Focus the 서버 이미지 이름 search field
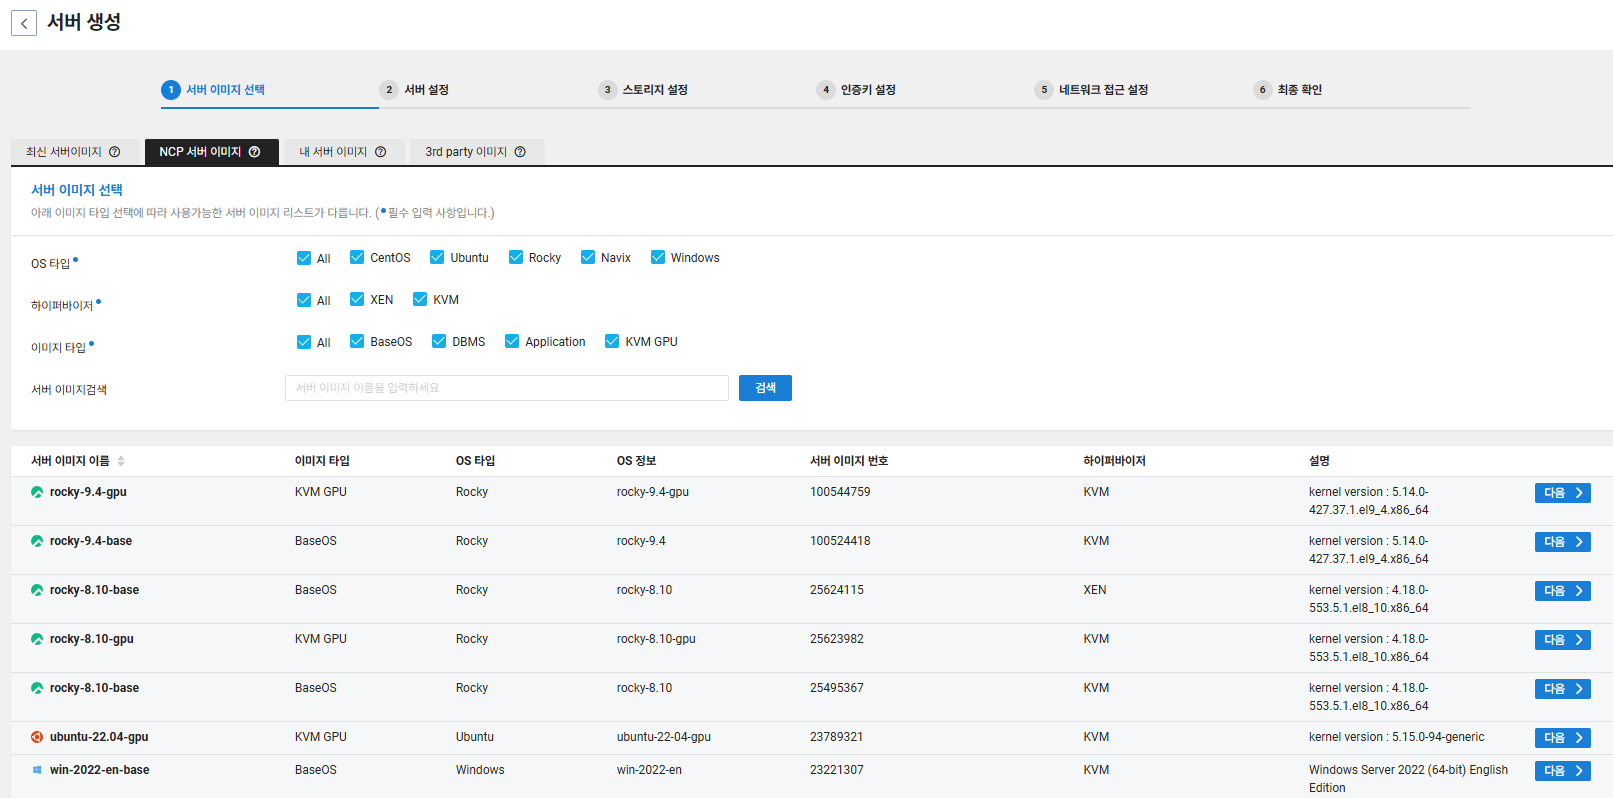Screen dimensions: 1613x798 point(507,388)
